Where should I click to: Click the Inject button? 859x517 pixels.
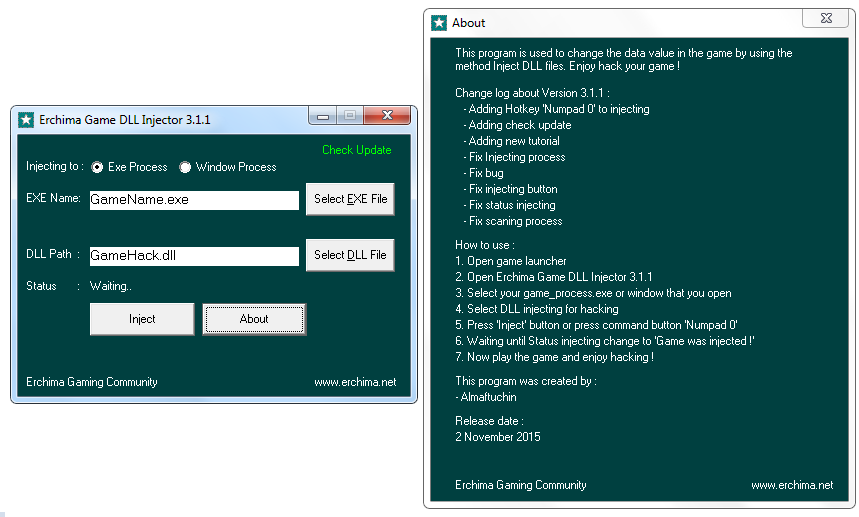142,319
